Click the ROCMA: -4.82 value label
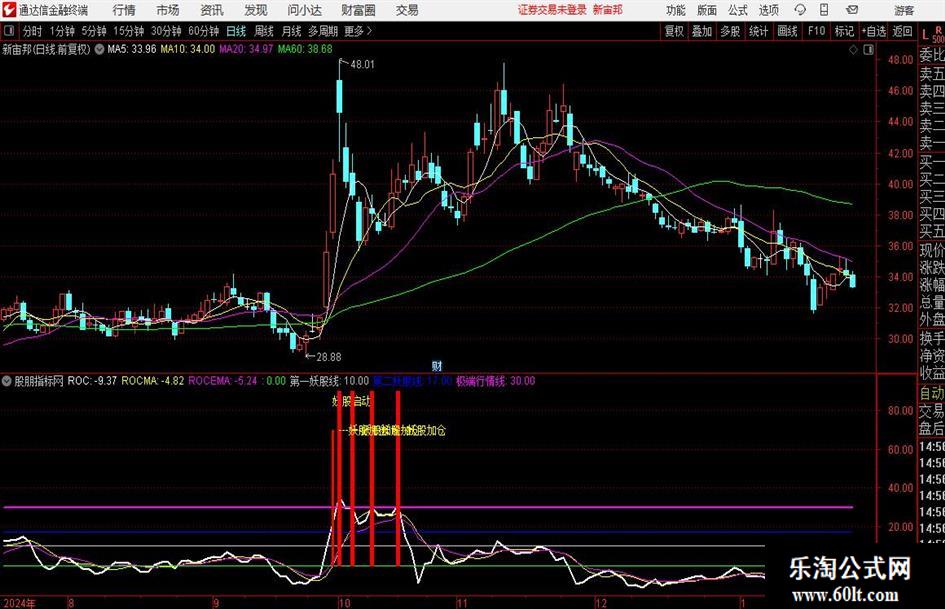The image size is (945, 609). click(153, 381)
